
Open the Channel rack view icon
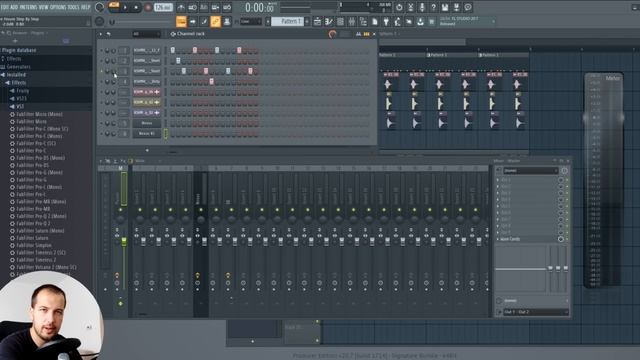[340, 22]
